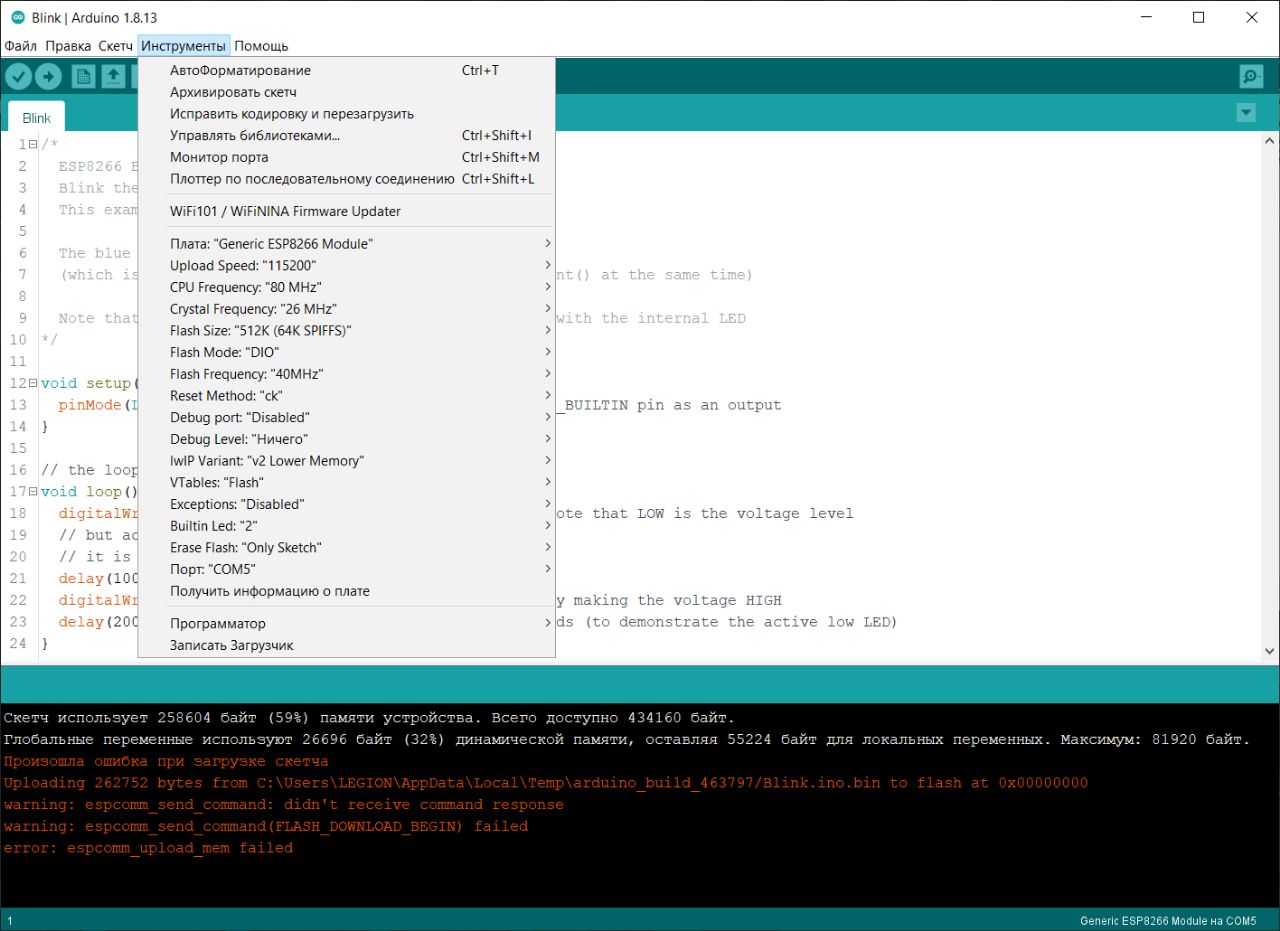Open Плоттер по последовательному соединению
This screenshot has width=1280, height=931.
346,179
